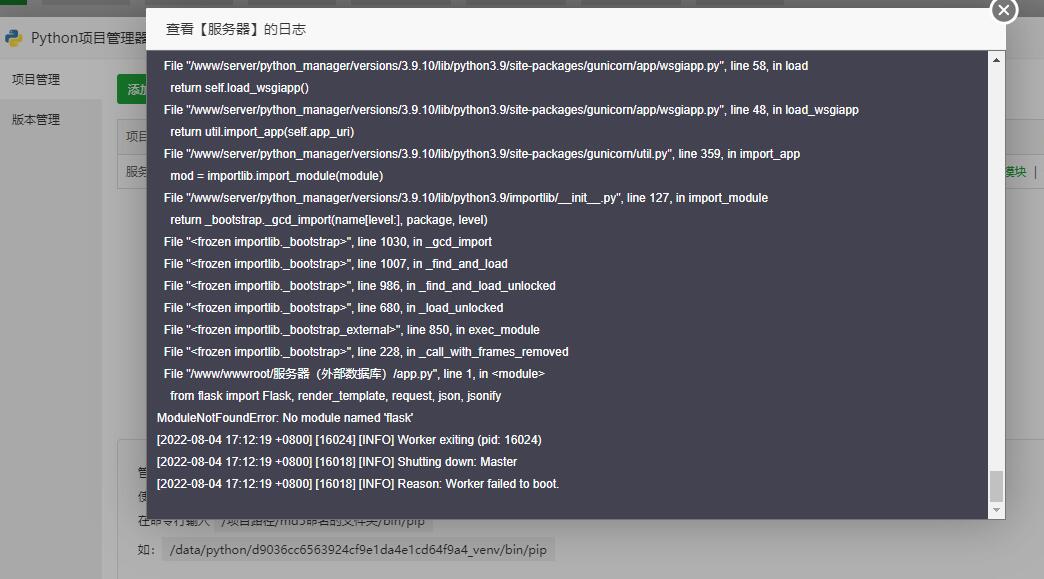
Task: Click the dialog title 查看【服务器】的日志
Action: click(235, 30)
